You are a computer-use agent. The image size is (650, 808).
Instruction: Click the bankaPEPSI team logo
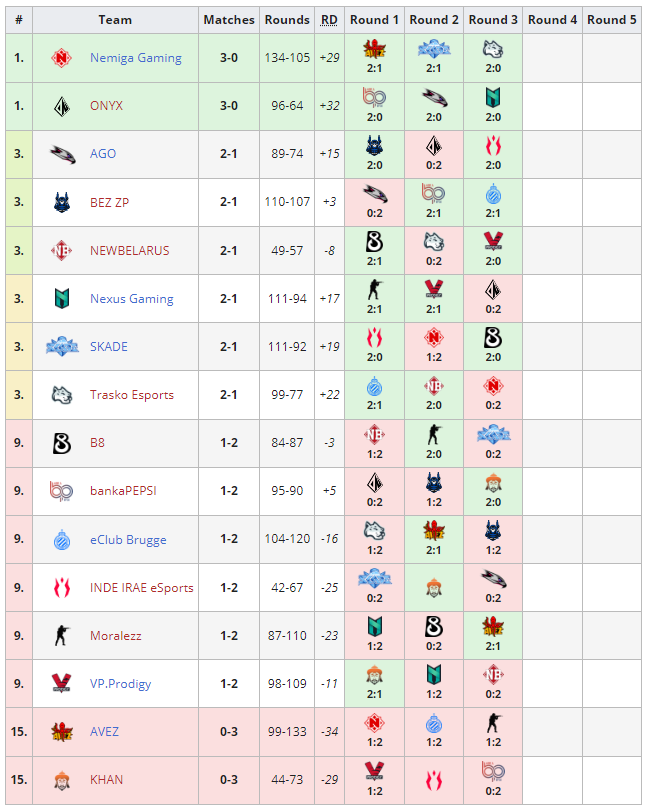pyautogui.click(x=62, y=490)
